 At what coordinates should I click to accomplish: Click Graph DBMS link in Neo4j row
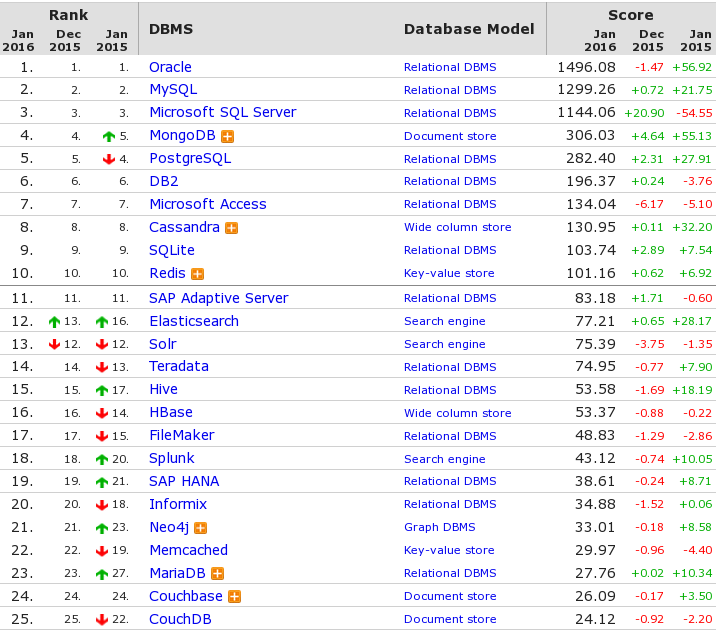439,527
